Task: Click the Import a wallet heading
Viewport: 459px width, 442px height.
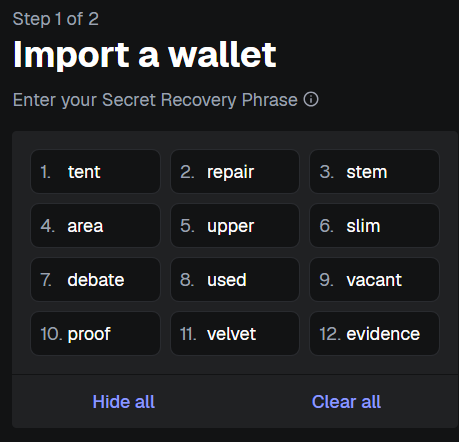Action: point(145,55)
